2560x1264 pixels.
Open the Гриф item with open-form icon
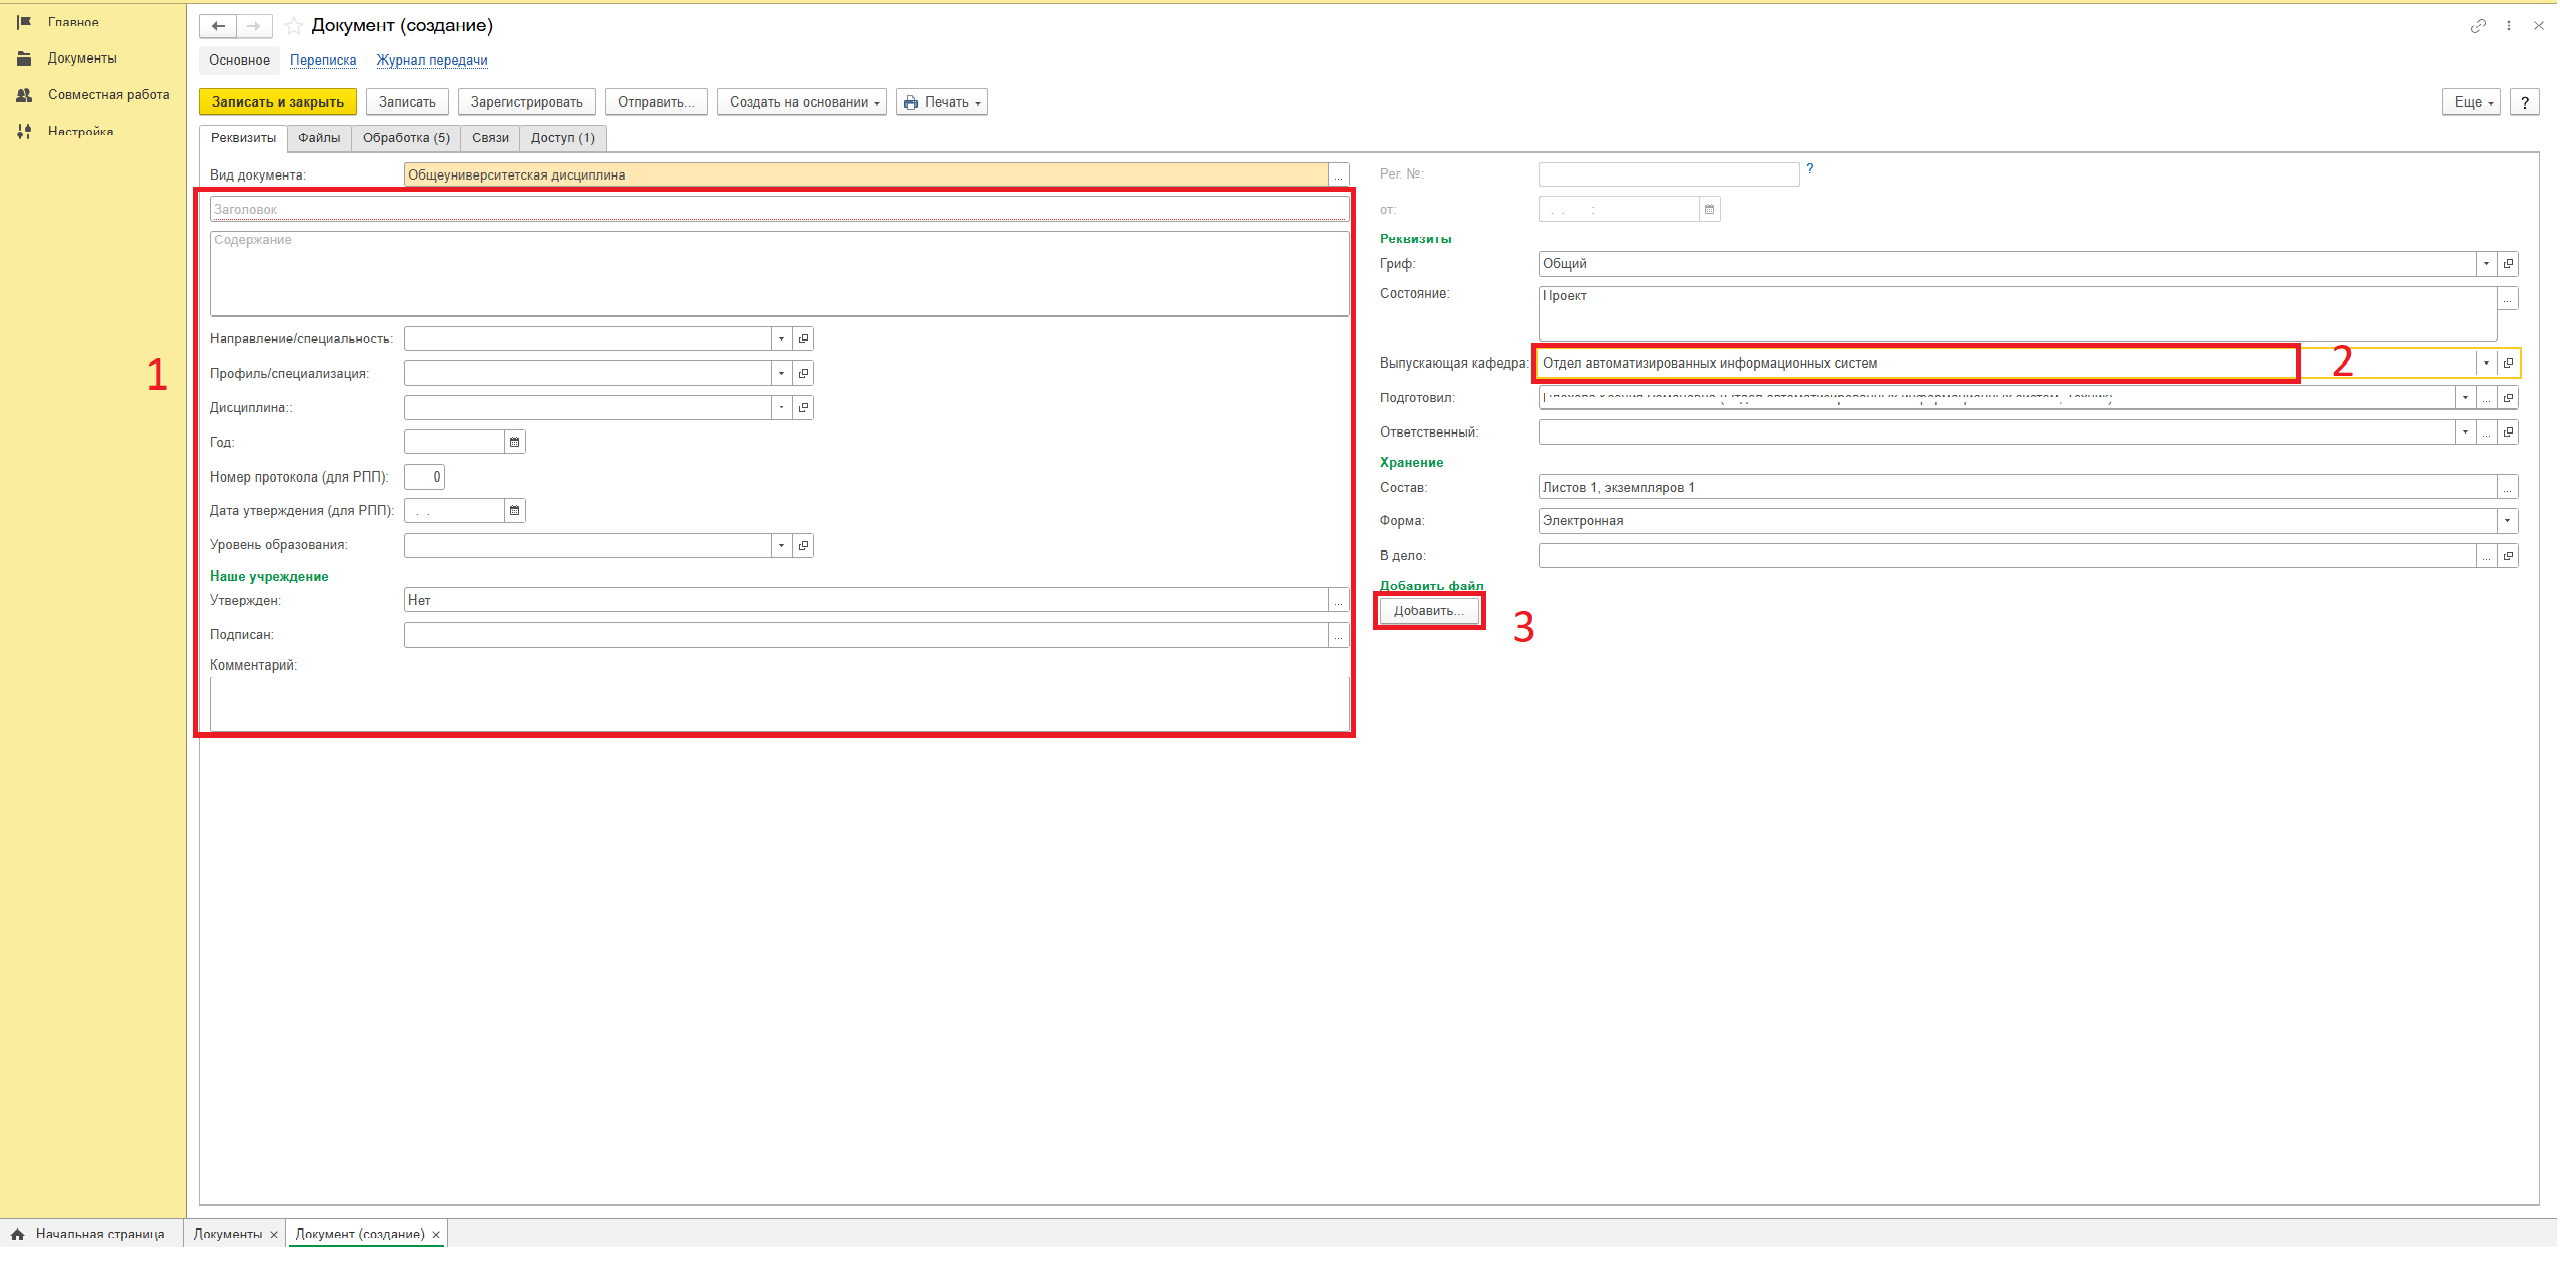point(2508,264)
